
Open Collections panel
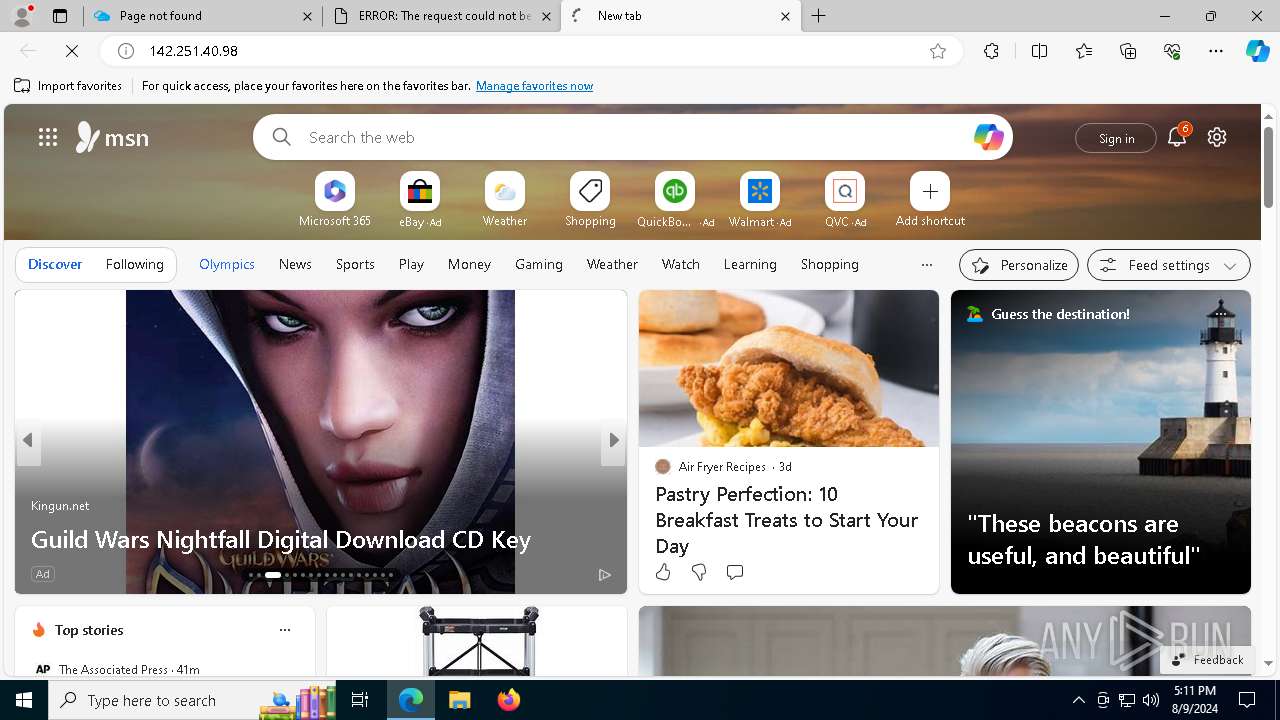1128,51
